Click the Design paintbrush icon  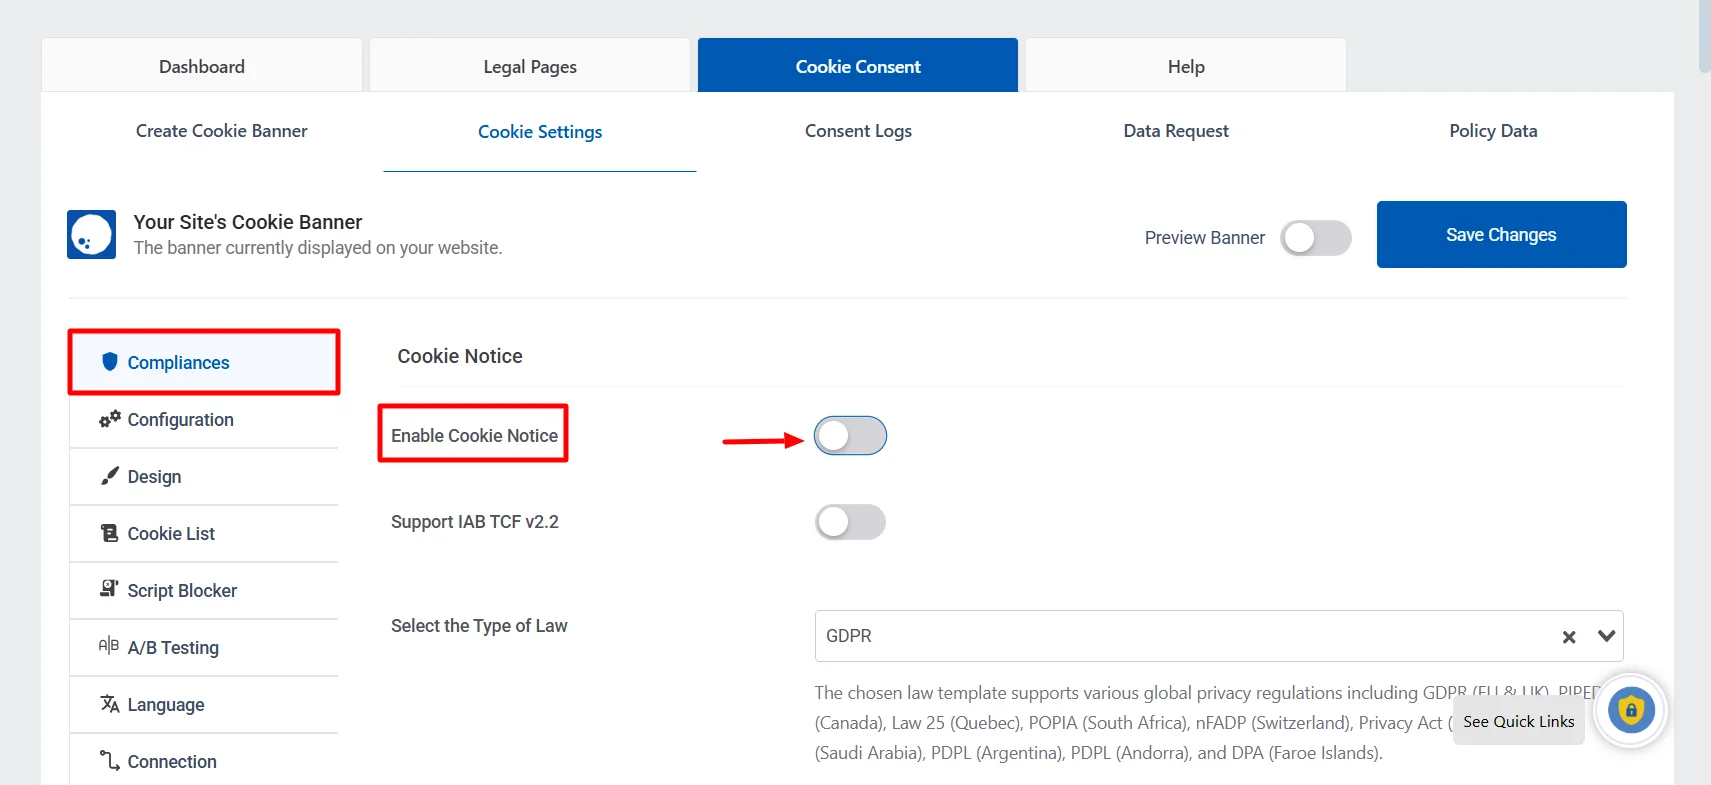[110, 475]
